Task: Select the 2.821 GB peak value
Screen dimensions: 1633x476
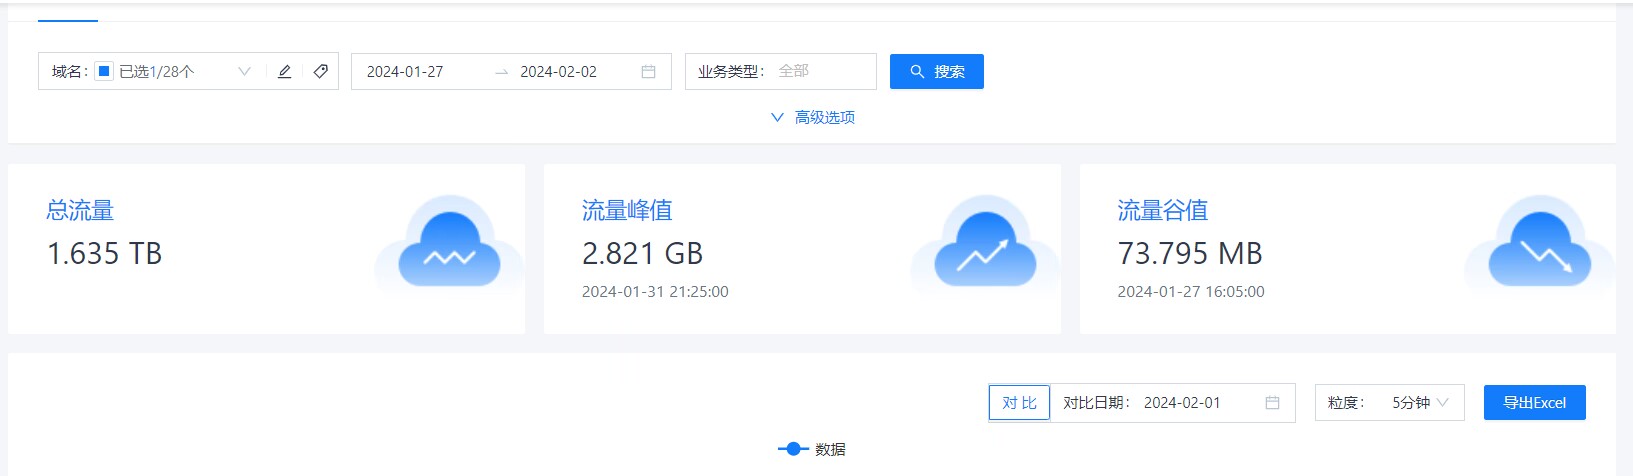Action: click(x=642, y=253)
